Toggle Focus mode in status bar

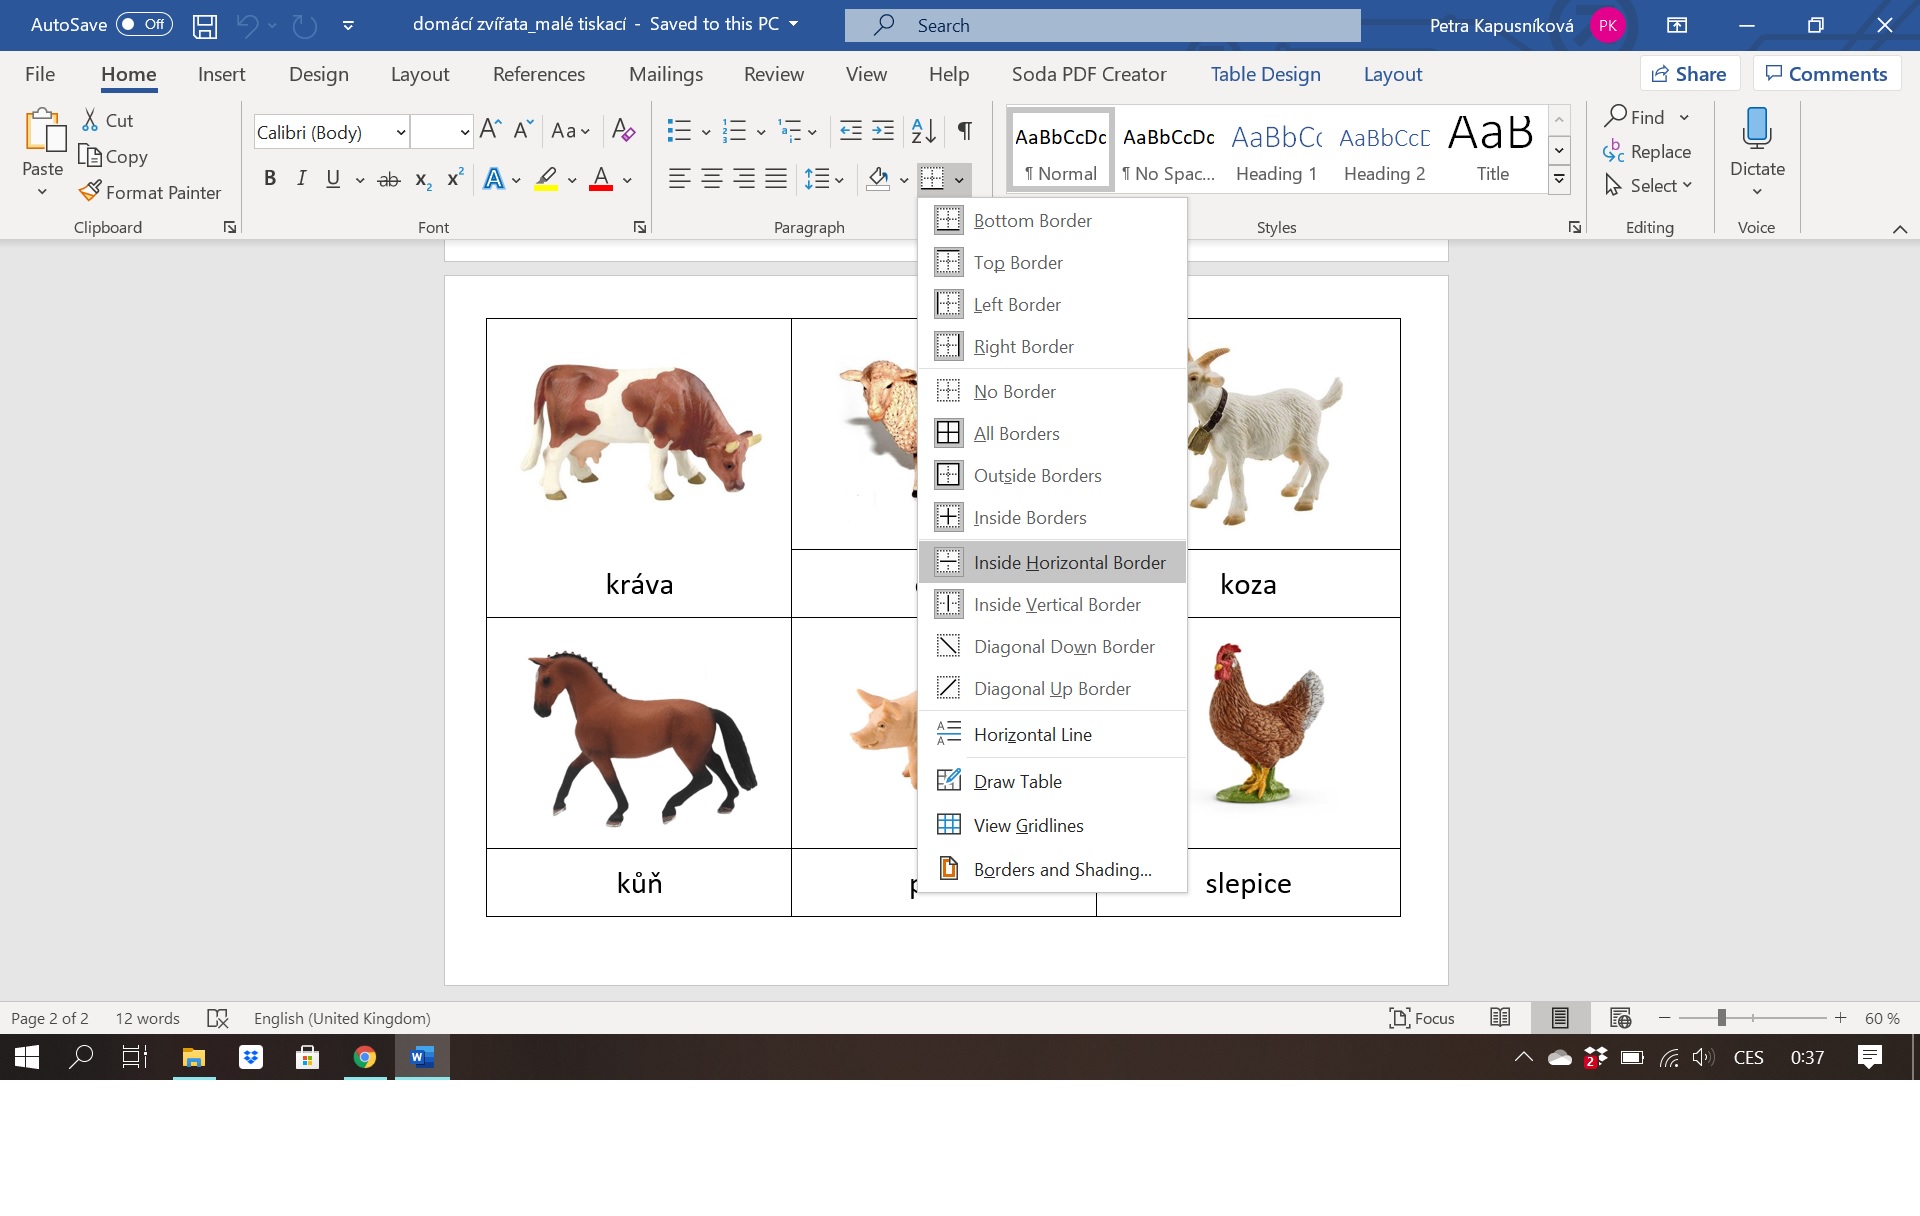point(1422,1018)
